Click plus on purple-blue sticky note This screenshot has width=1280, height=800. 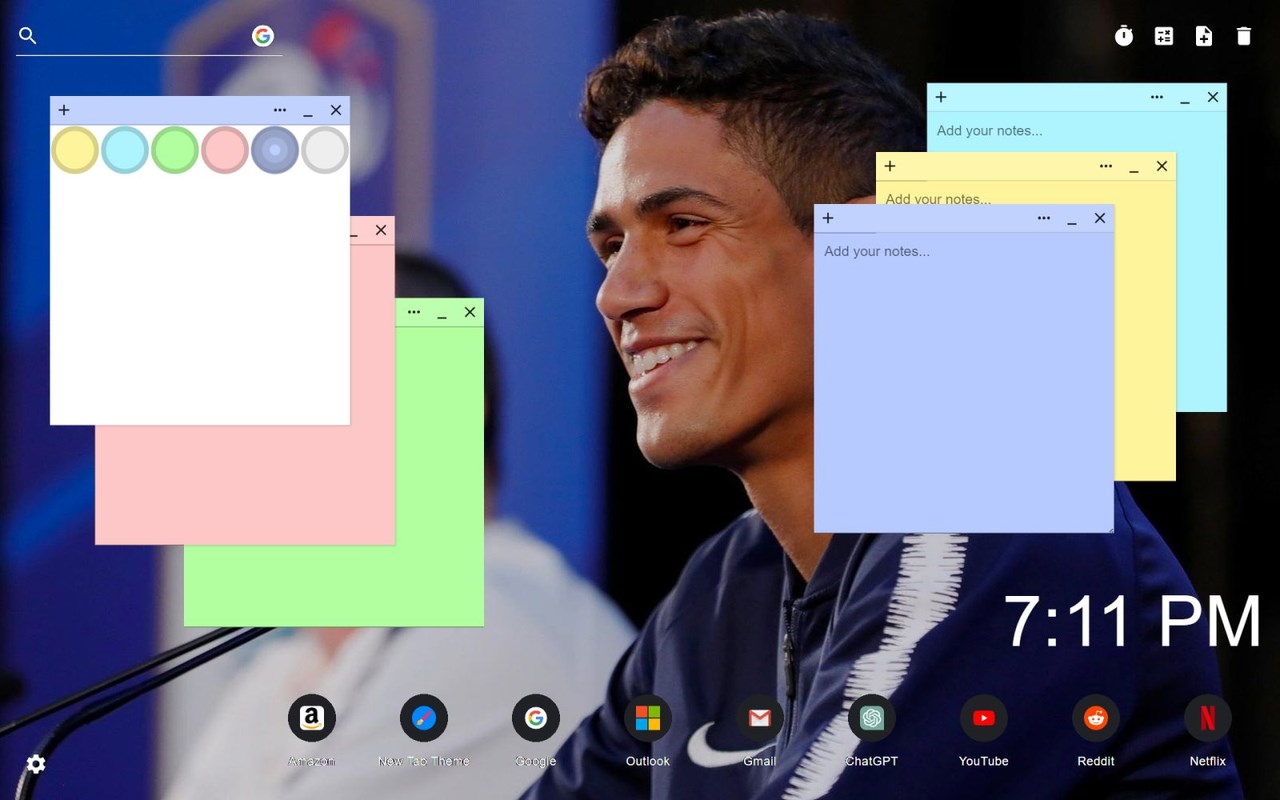tap(828, 218)
